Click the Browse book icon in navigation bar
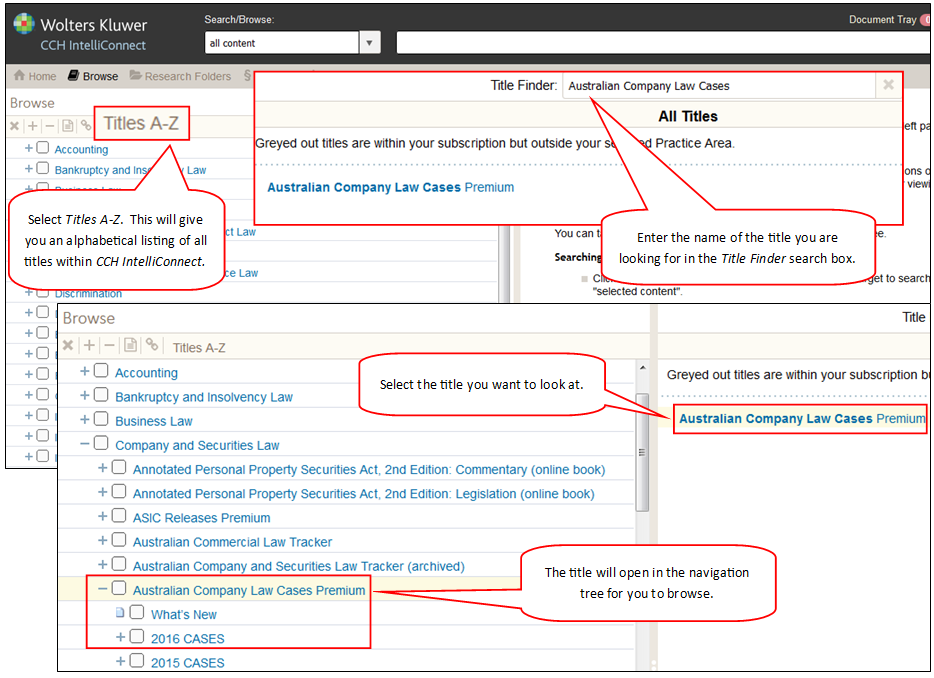Viewport: 934px width, 678px height. (x=73, y=76)
